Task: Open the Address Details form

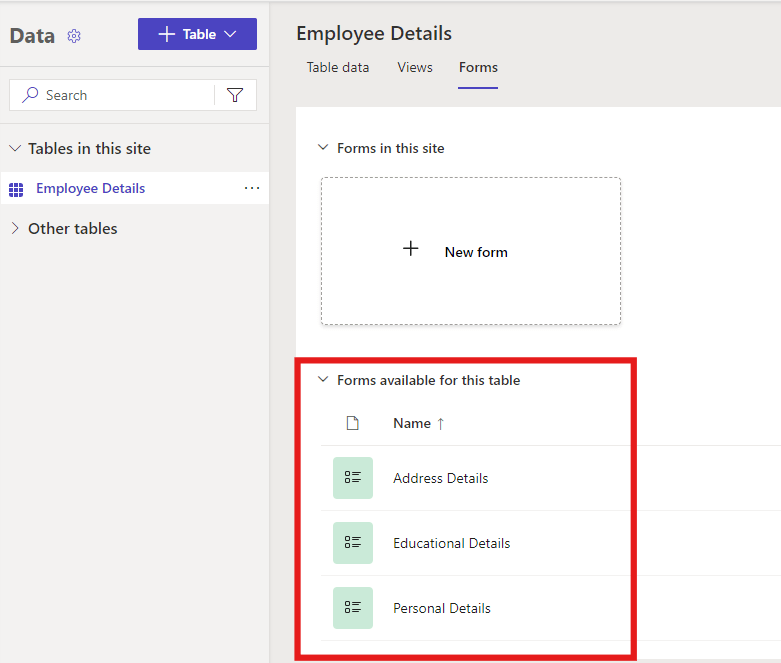Action: point(440,478)
